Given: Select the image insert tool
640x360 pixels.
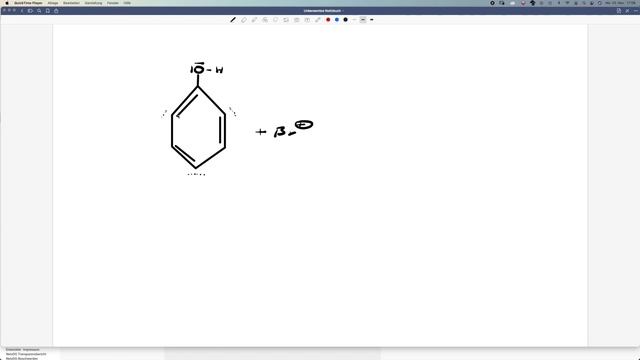Looking at the screenshot, I should (x=297, y=20).
